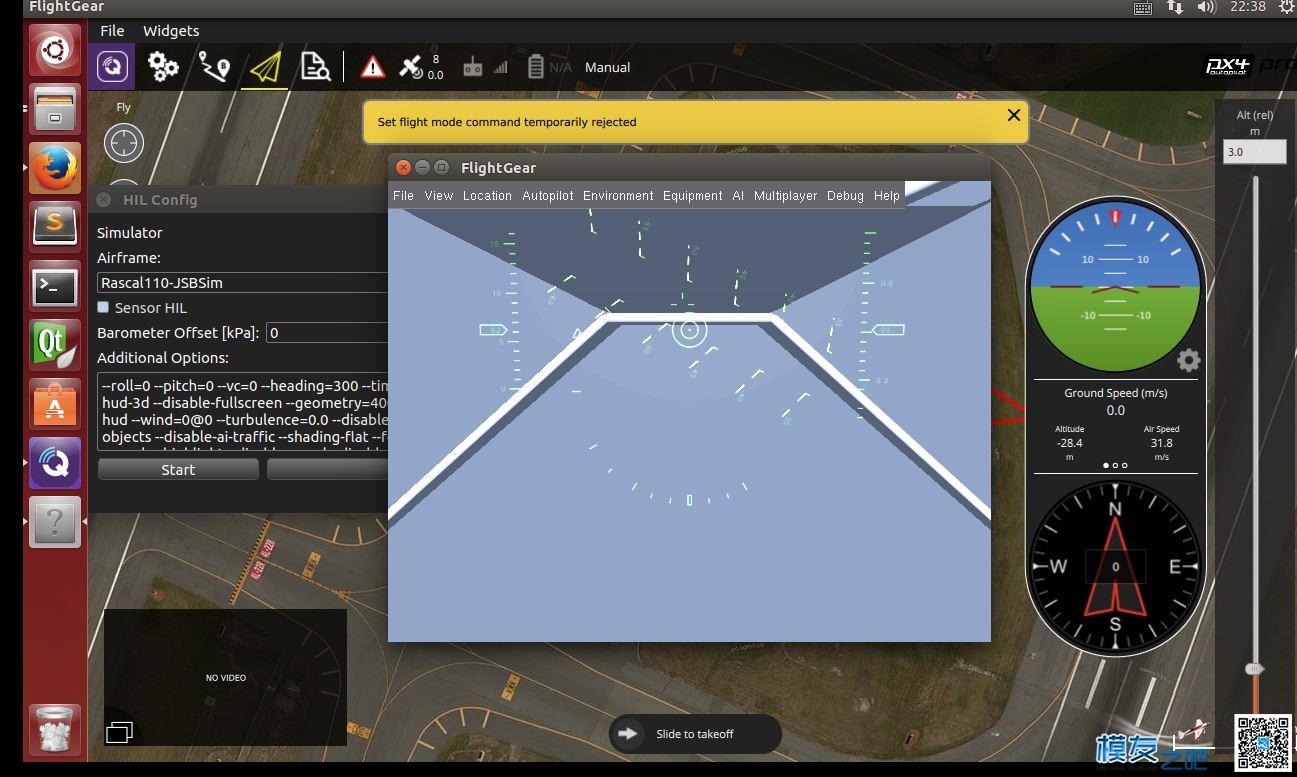Click the Ground Speed value readout

click(1115, 410)
